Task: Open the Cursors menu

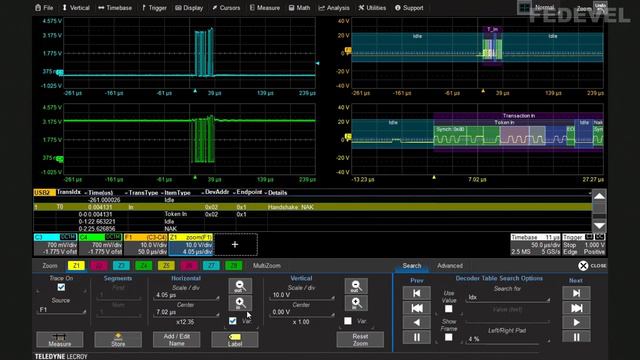Action: pos(226,7)
